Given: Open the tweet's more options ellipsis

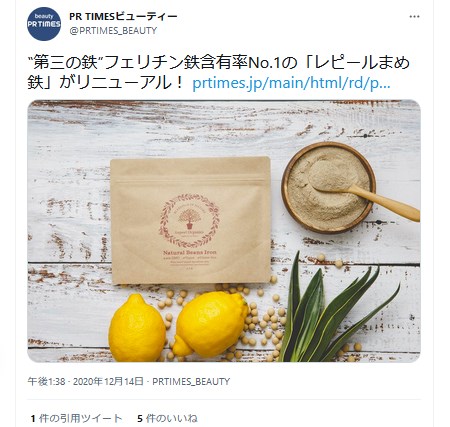Looking at the screenshot, I should pyautogui.click(x=414, y=17).
